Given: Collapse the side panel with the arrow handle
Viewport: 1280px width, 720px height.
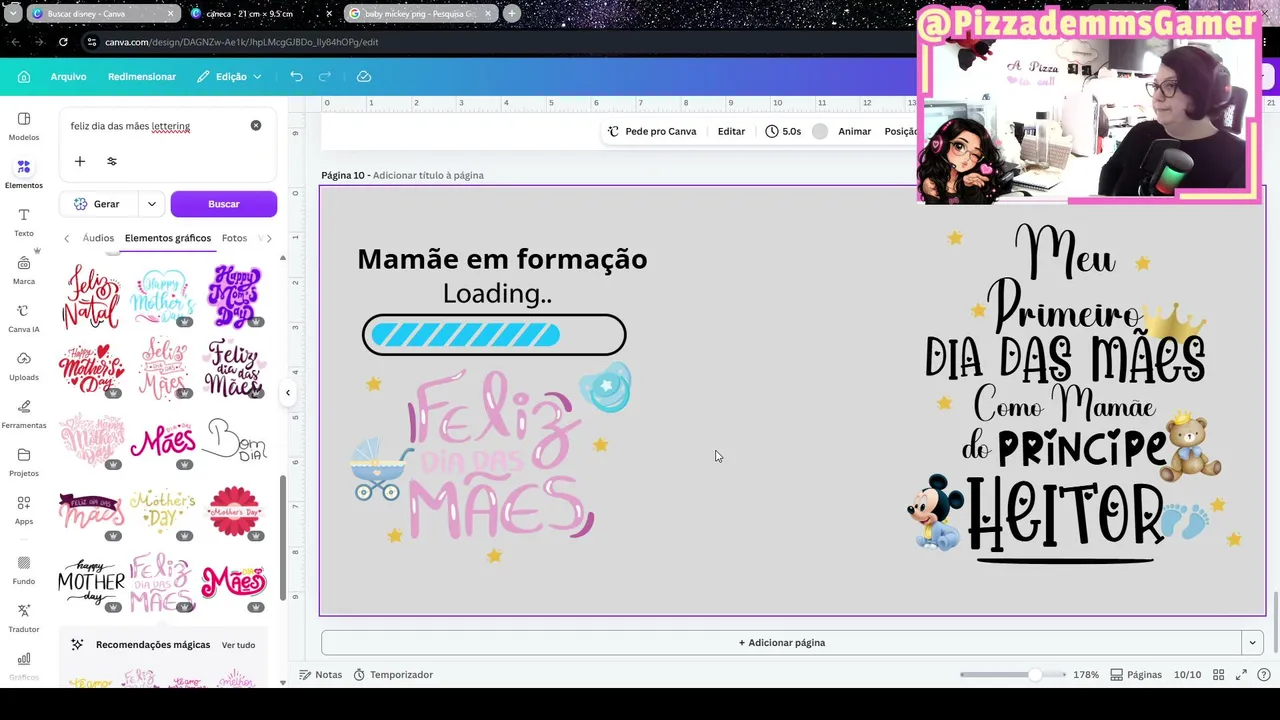Looking at the screenshot, I should 288,393.
